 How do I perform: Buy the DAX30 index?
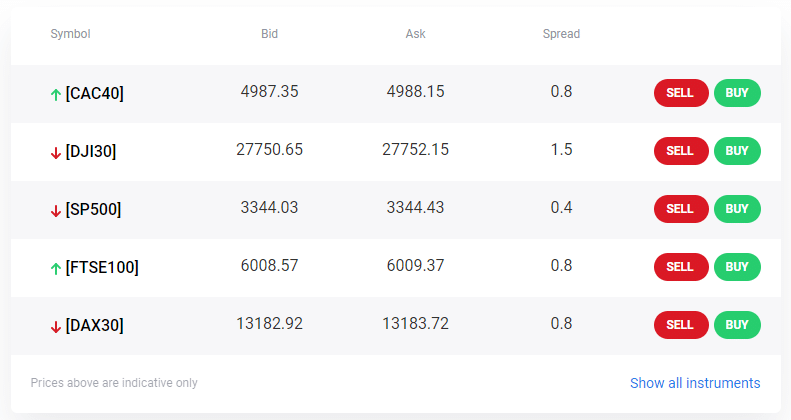pyautogui.click(x=737, y=325)
